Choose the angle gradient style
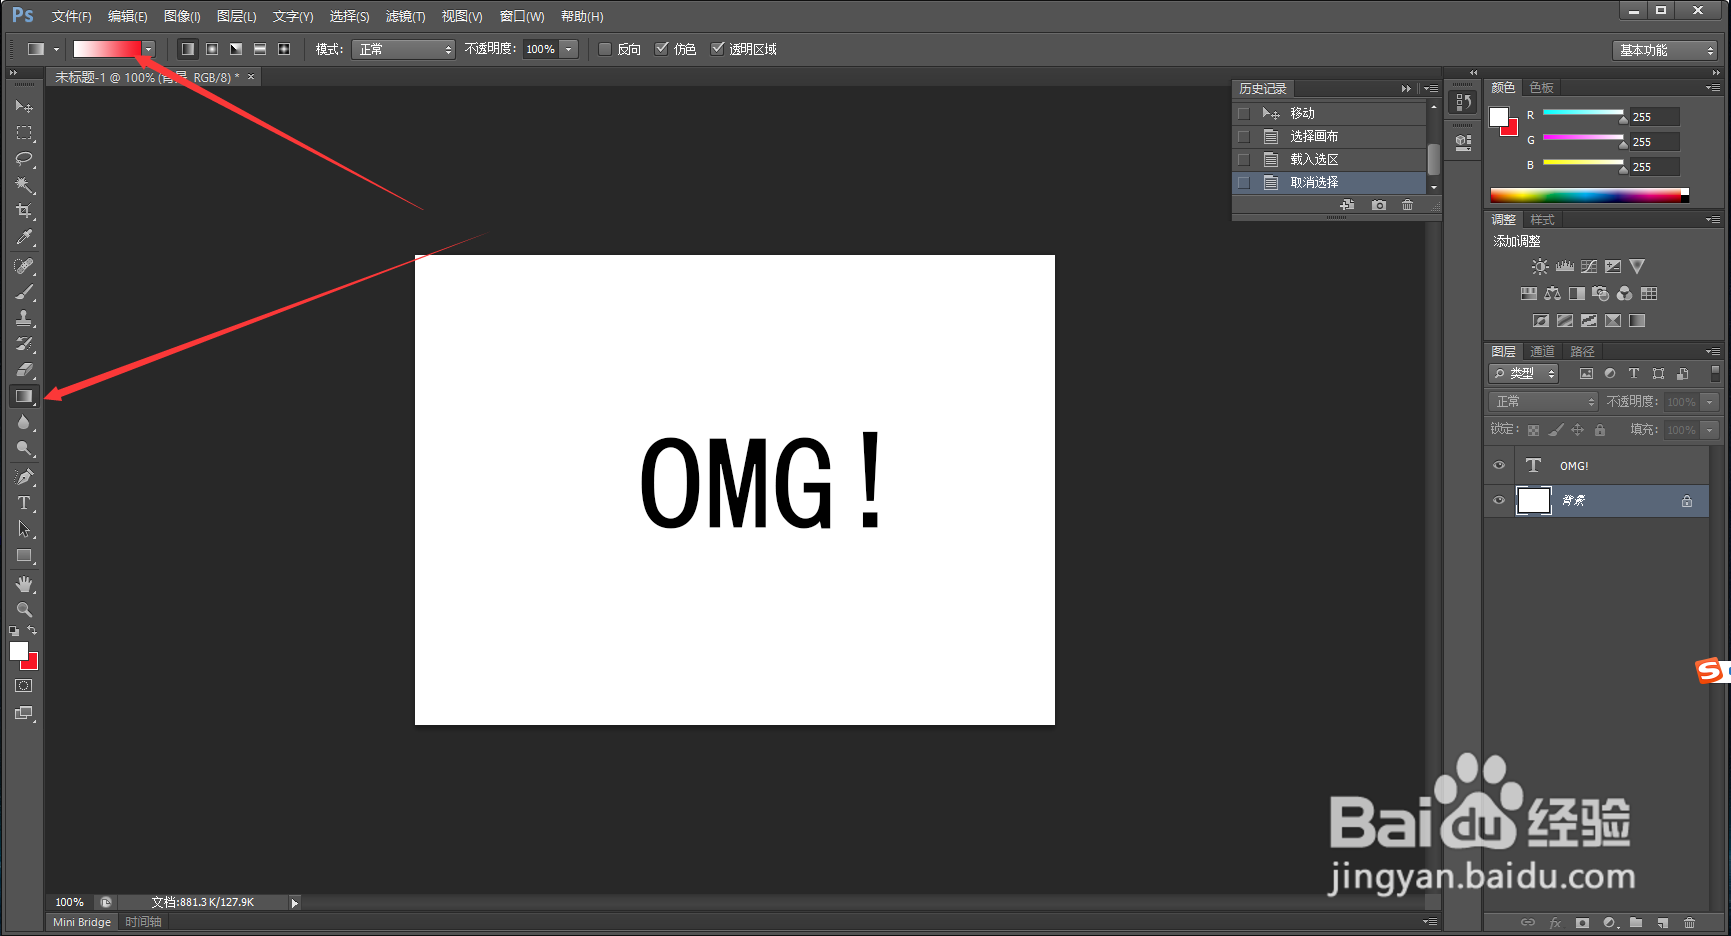The width and height of the screenshot is (1731, 936). 236,49
